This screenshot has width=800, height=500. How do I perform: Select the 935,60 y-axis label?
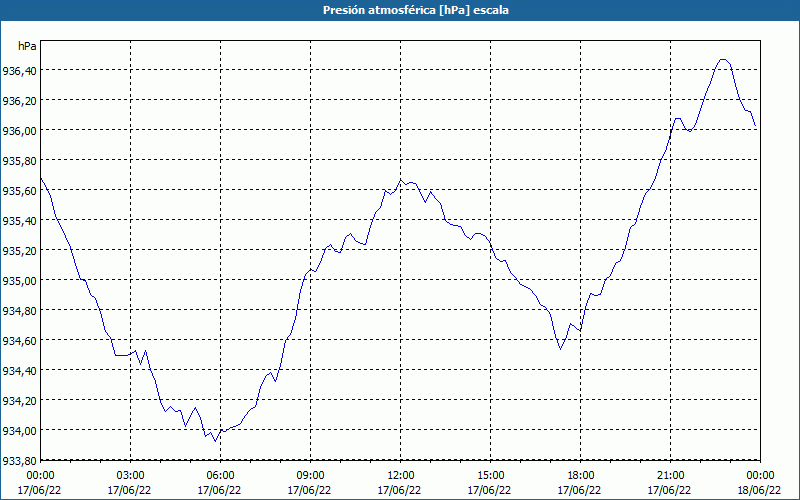point(19,191)
